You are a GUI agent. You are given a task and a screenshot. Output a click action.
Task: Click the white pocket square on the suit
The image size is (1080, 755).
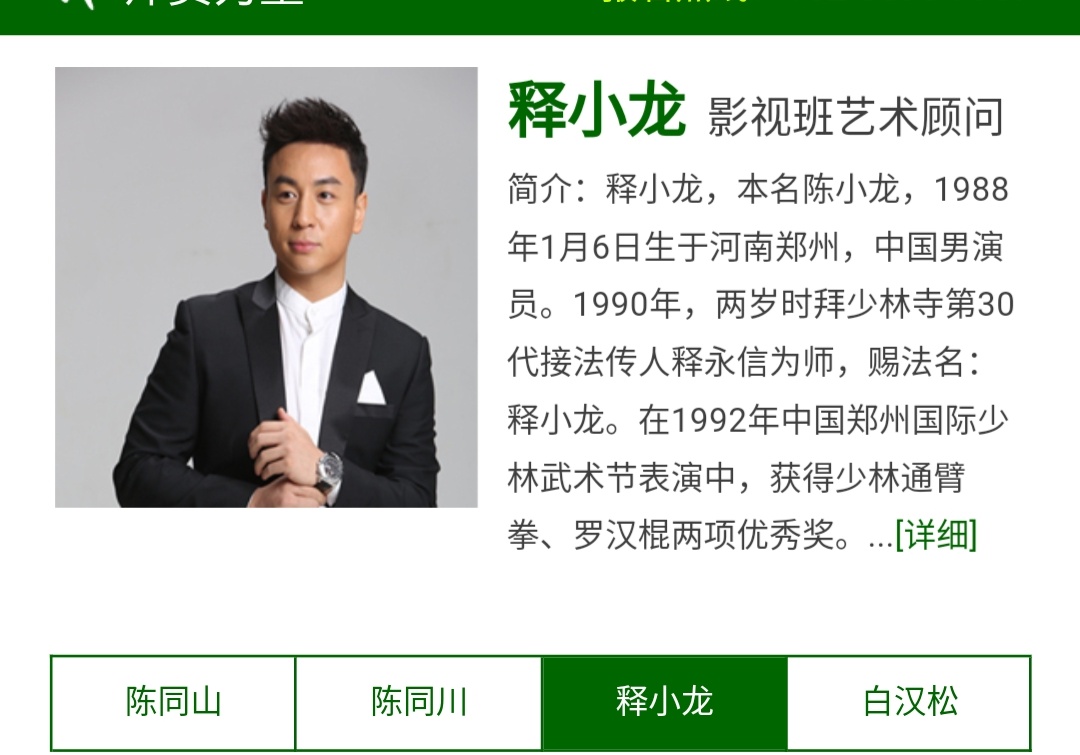tap(371, 387)
